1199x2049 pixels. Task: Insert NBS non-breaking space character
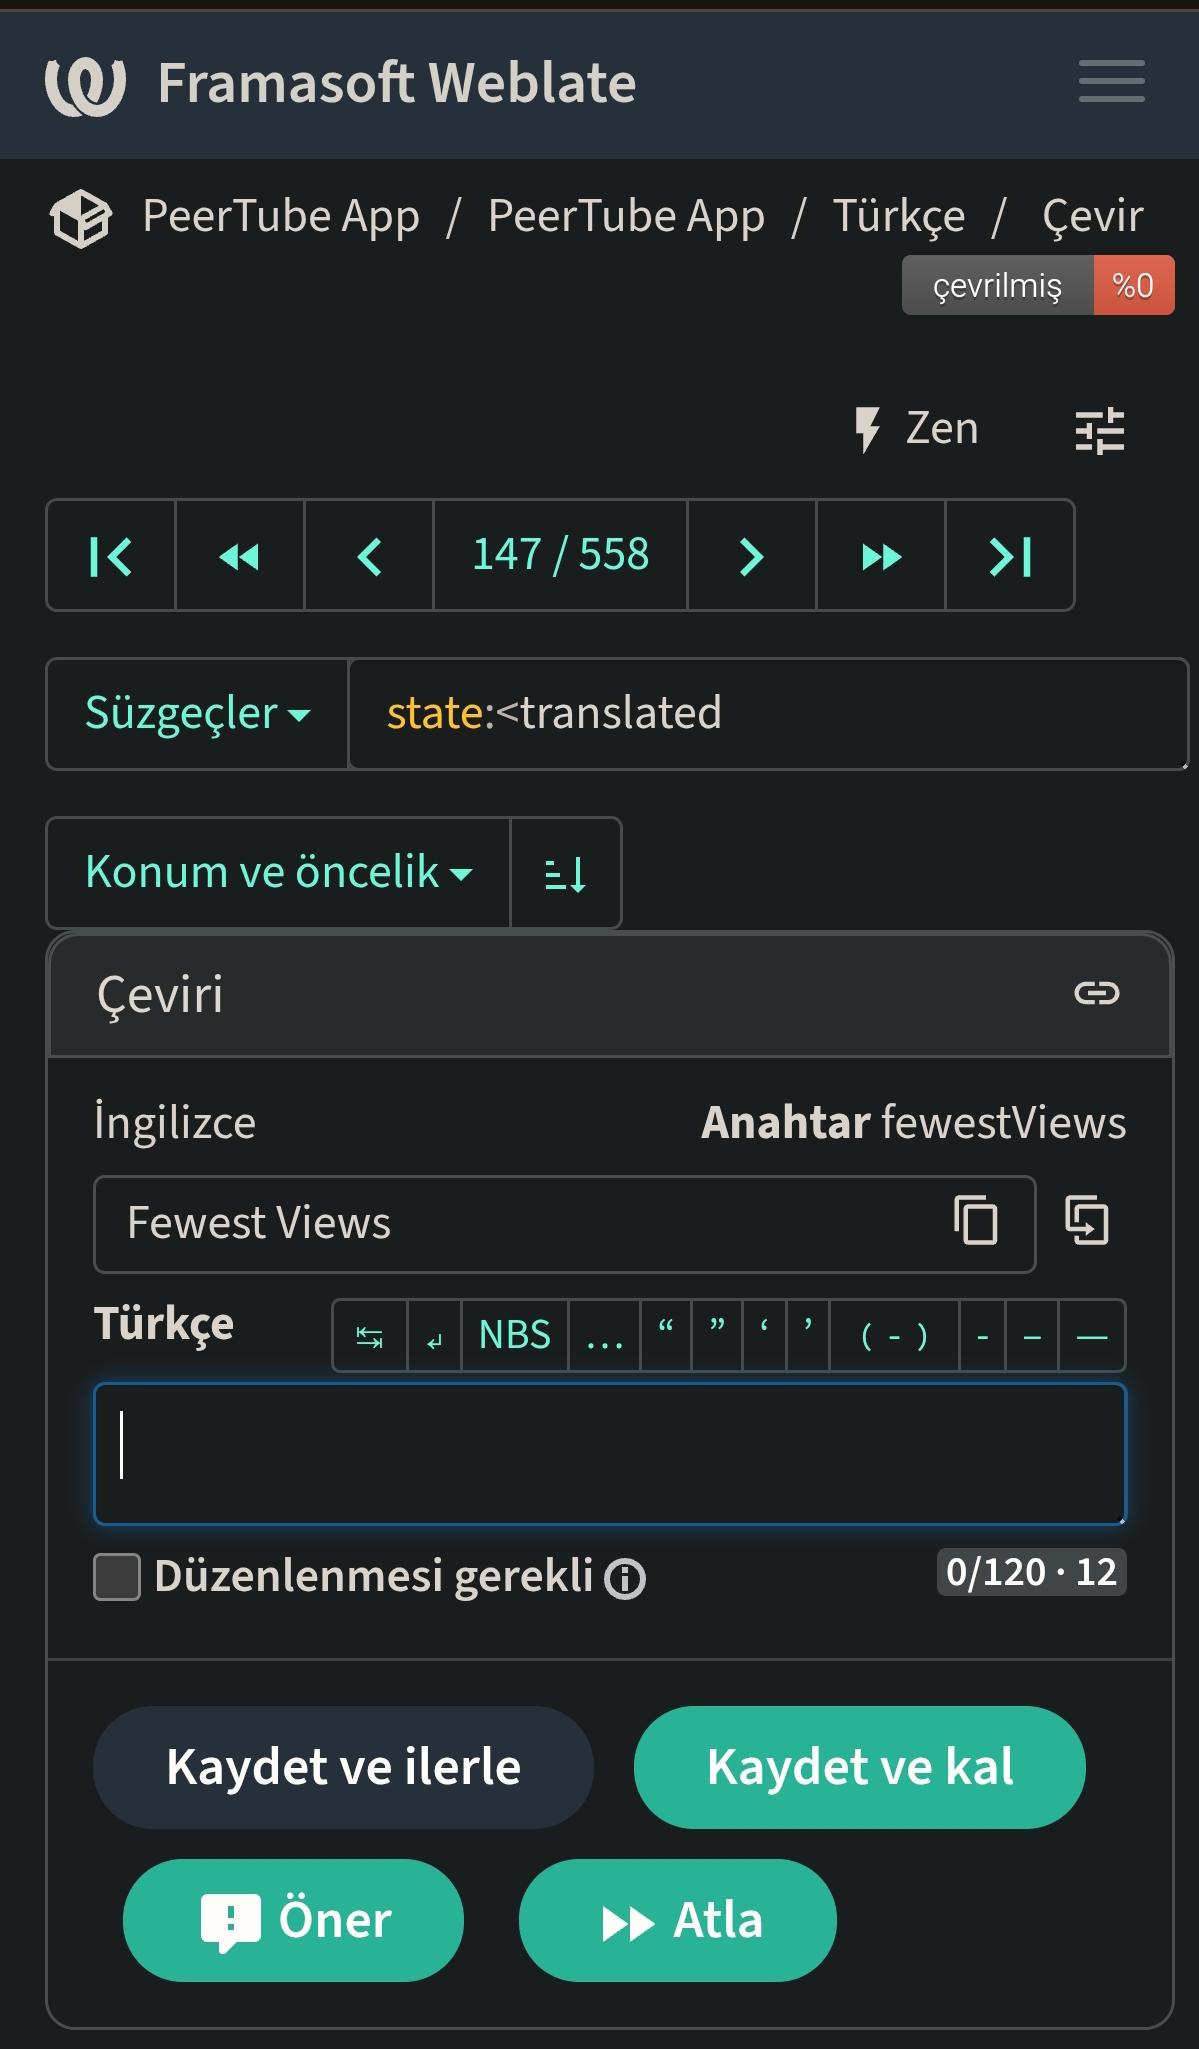pyautogui.click(x=515, y=1335)
